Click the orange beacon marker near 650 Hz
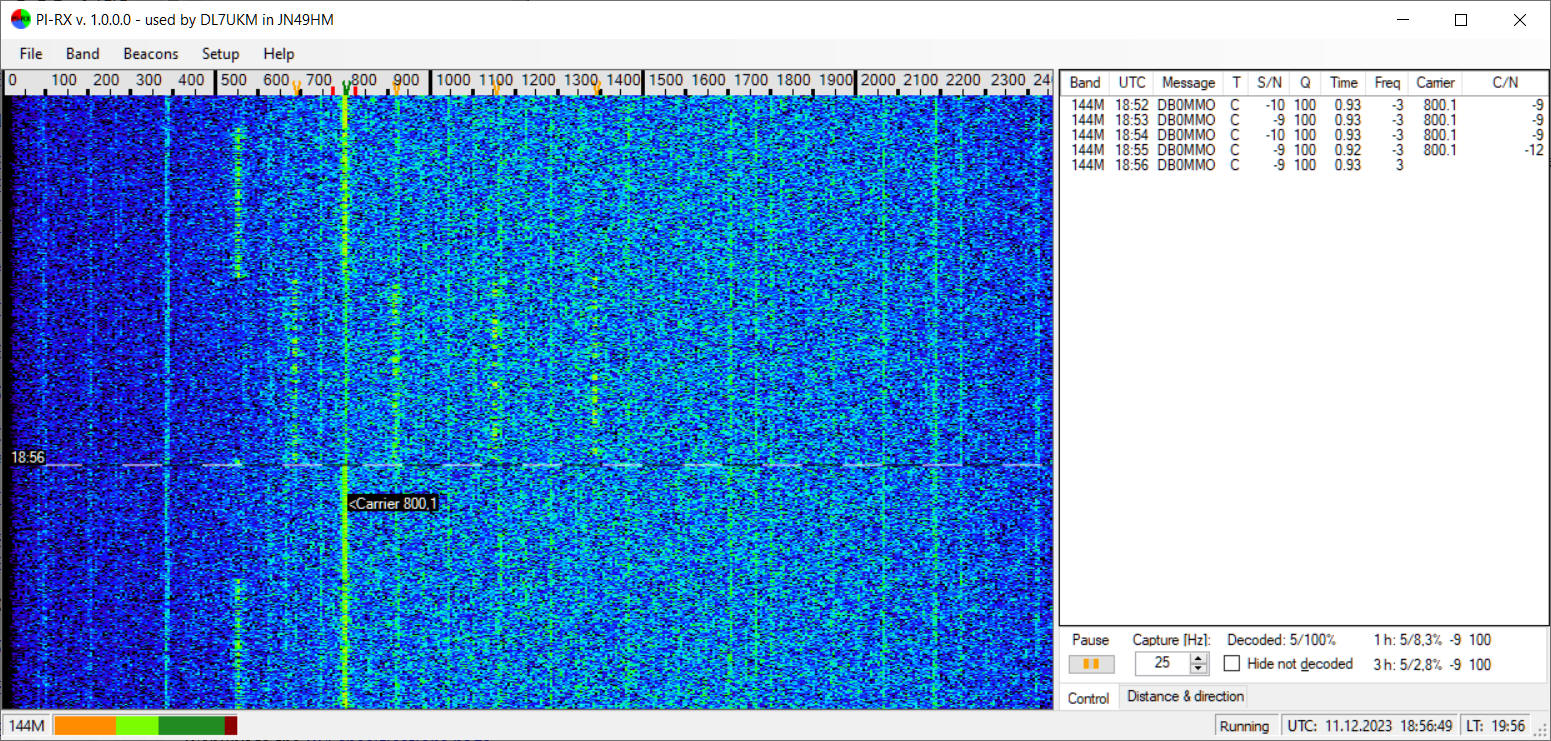Image resolution: width=1551 pixels, height=741 pixels. coord(297,88)
